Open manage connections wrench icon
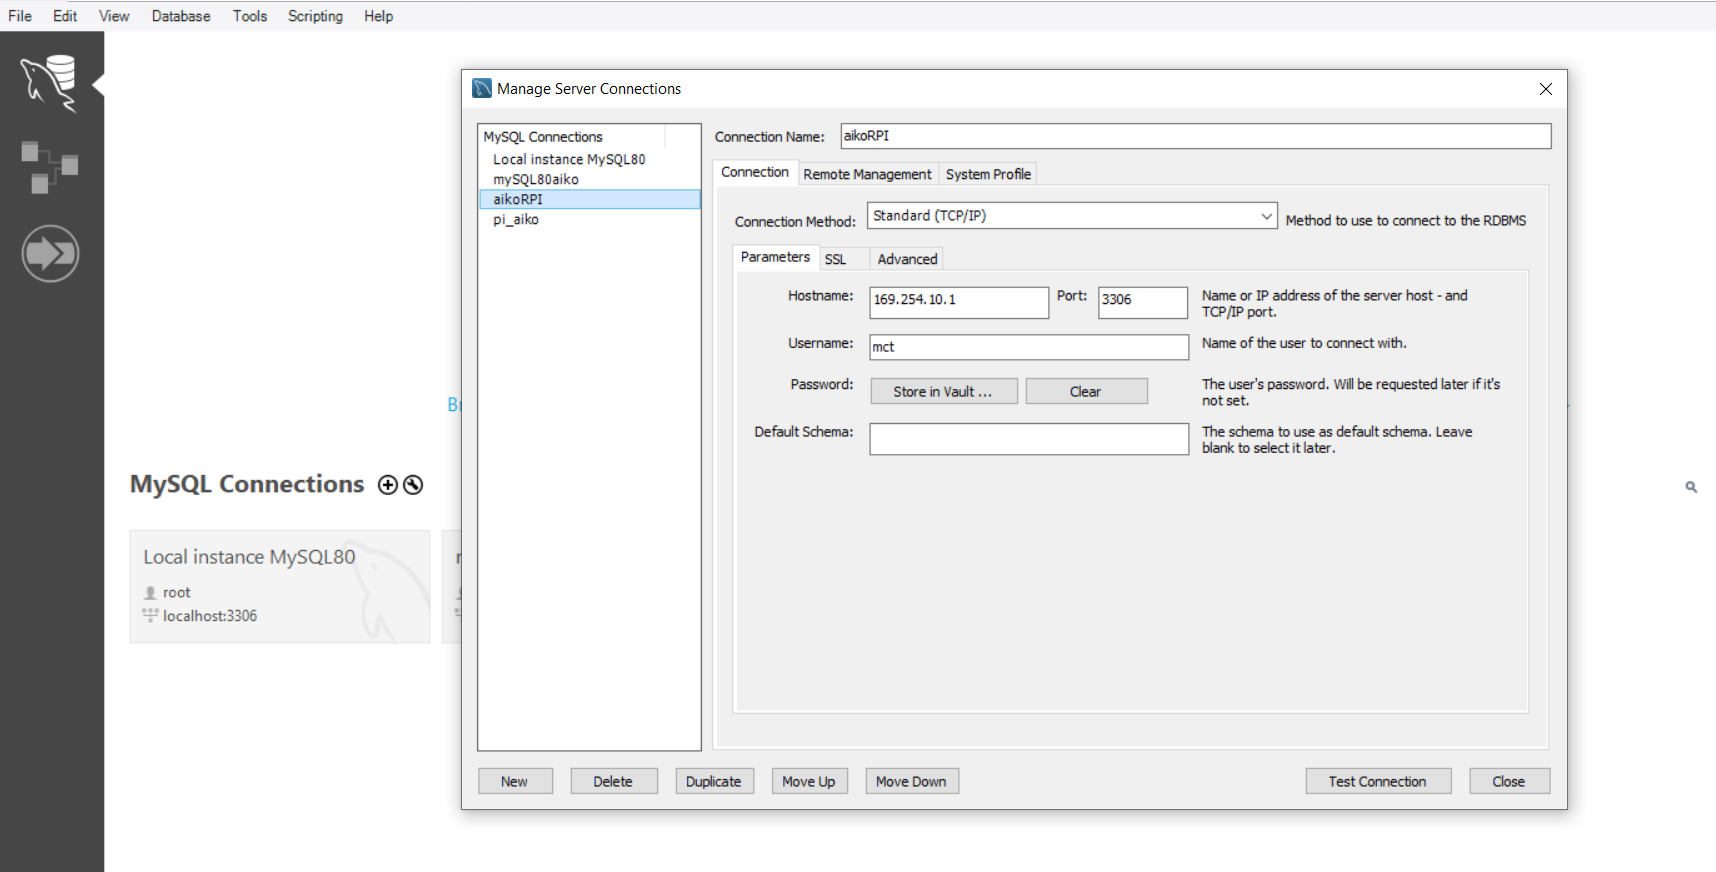The image size is (1716, 872). click(x=413, y=485)
